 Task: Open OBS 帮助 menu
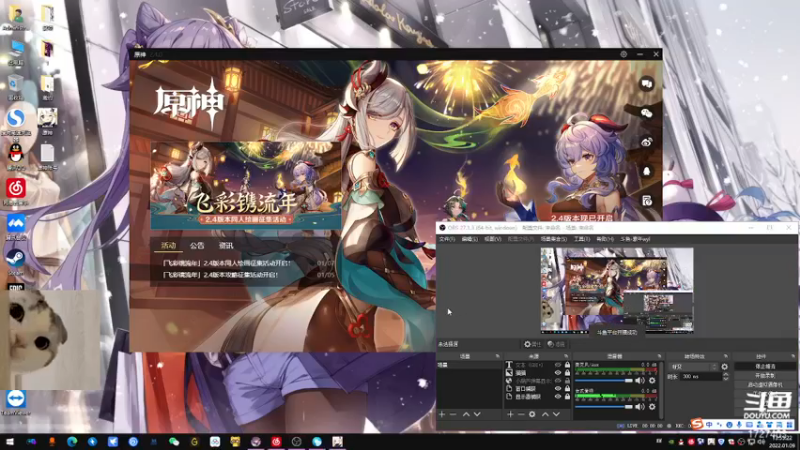(x=605, y=239)
